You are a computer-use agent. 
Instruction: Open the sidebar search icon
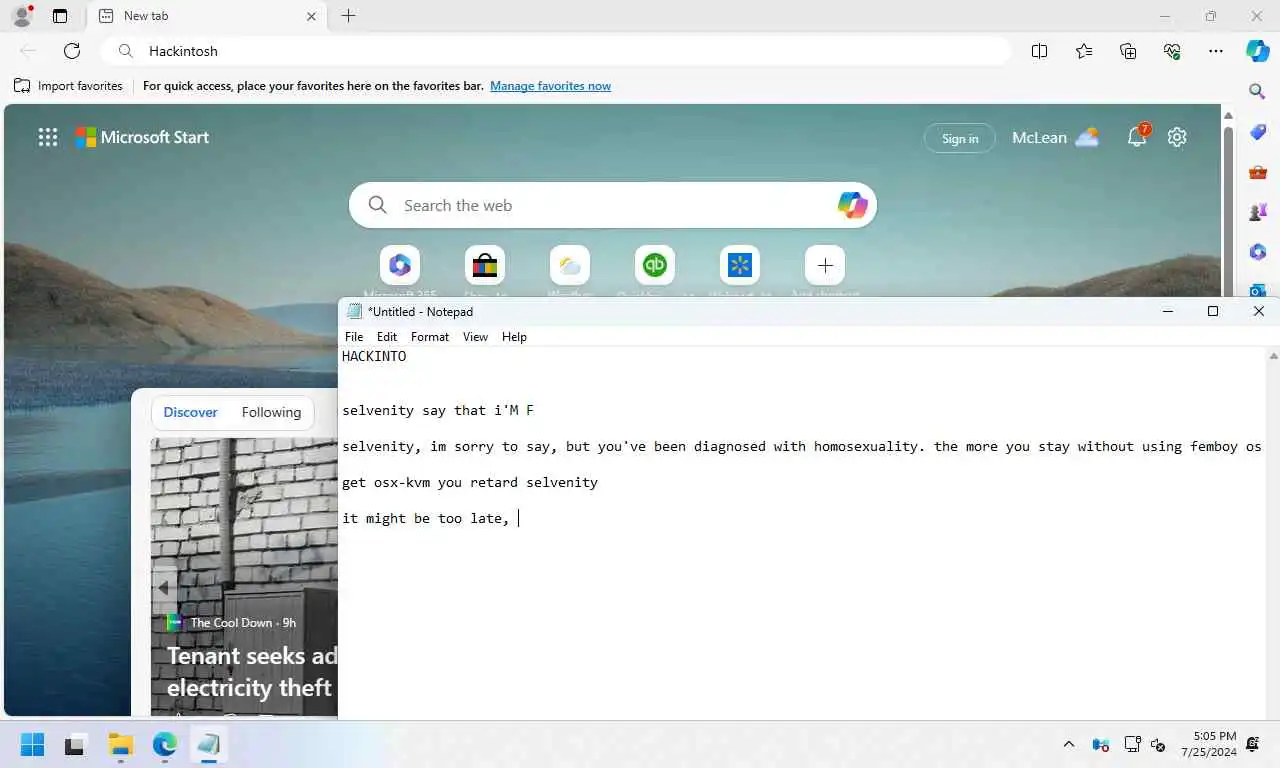(x=1257, y=92)
